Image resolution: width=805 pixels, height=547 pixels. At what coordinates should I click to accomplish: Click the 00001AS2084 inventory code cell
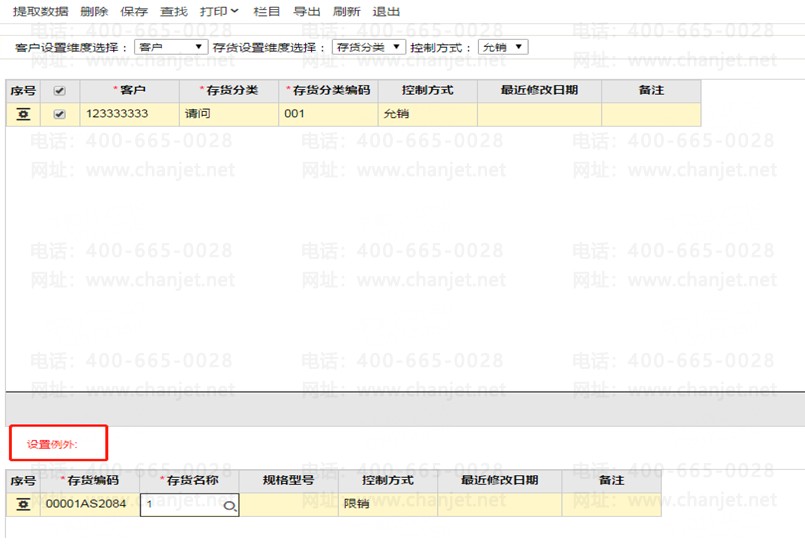coord(90,504)
